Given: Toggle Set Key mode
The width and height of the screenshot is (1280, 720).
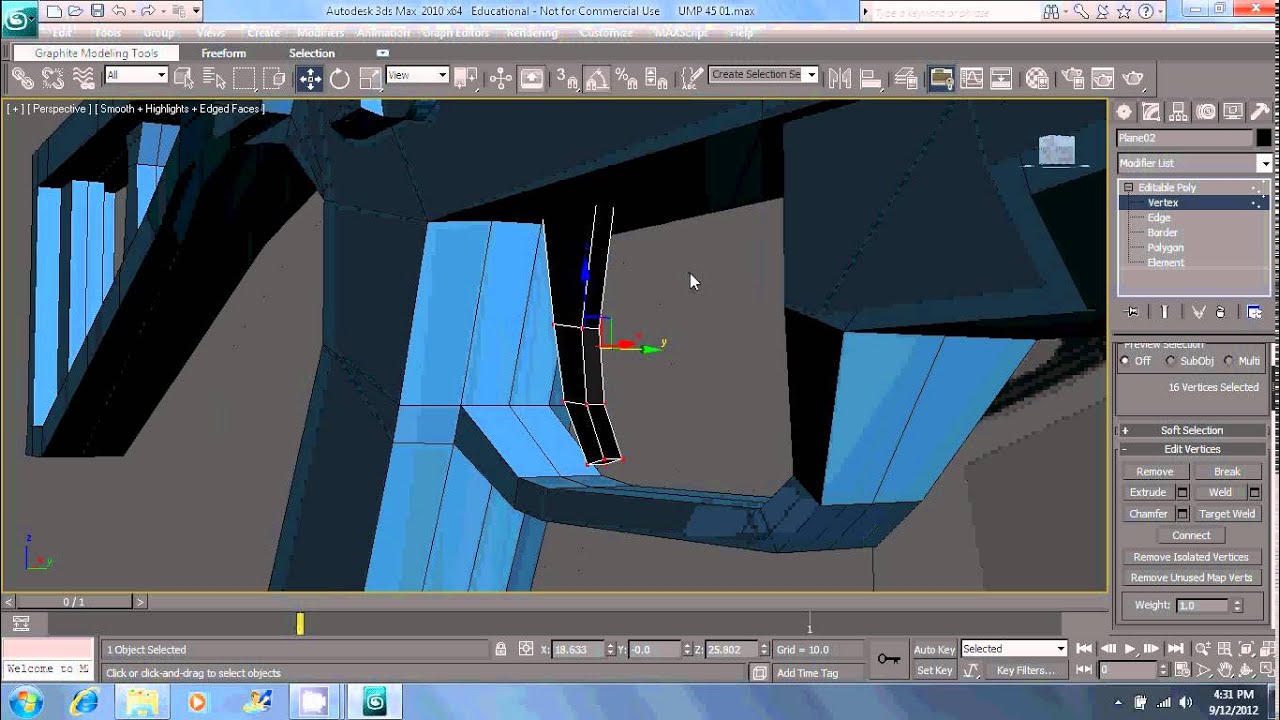Looking at the screenshot, I should coord(934,670).
